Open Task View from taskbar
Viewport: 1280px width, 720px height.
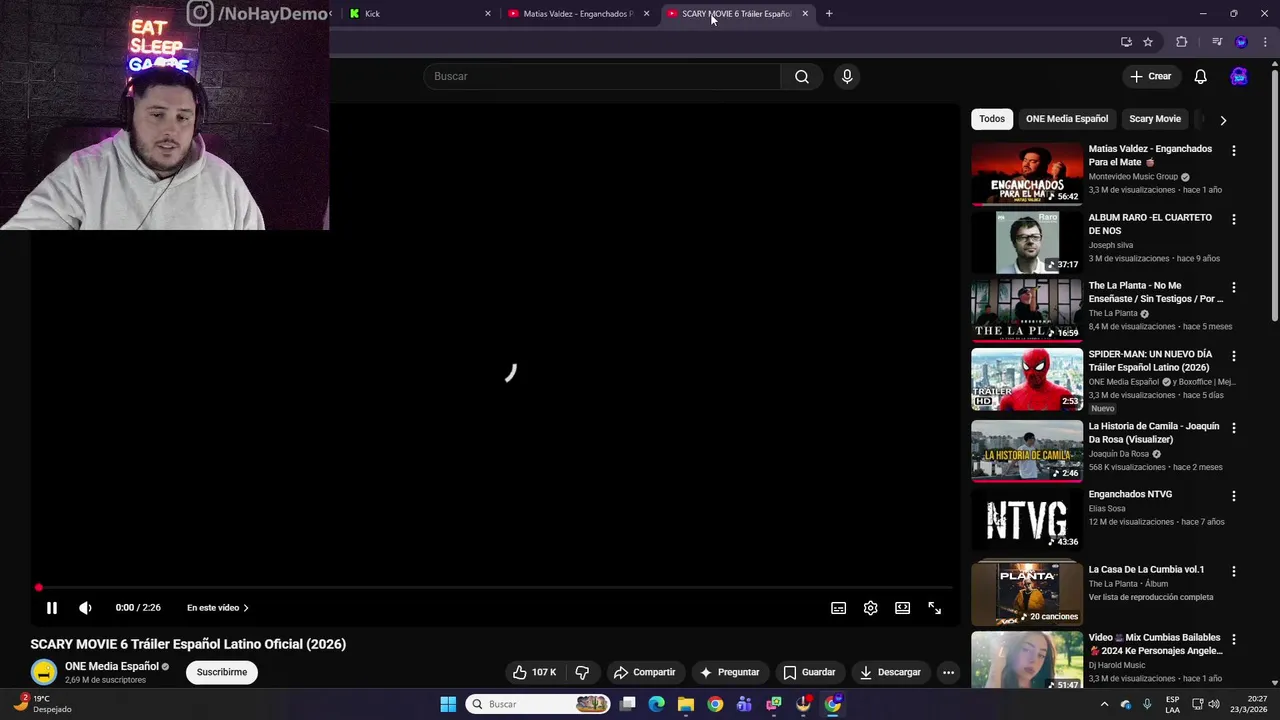pos(628,704)
